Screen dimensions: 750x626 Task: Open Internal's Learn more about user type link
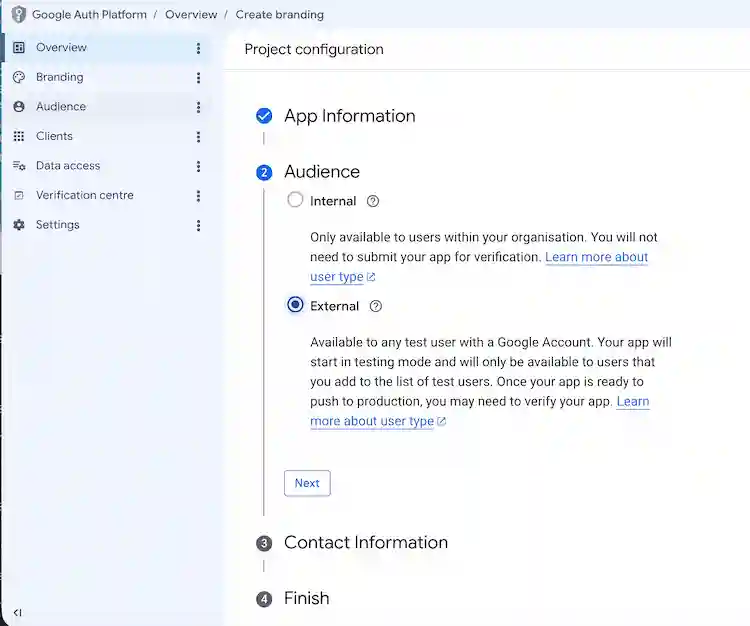(596, 257)
